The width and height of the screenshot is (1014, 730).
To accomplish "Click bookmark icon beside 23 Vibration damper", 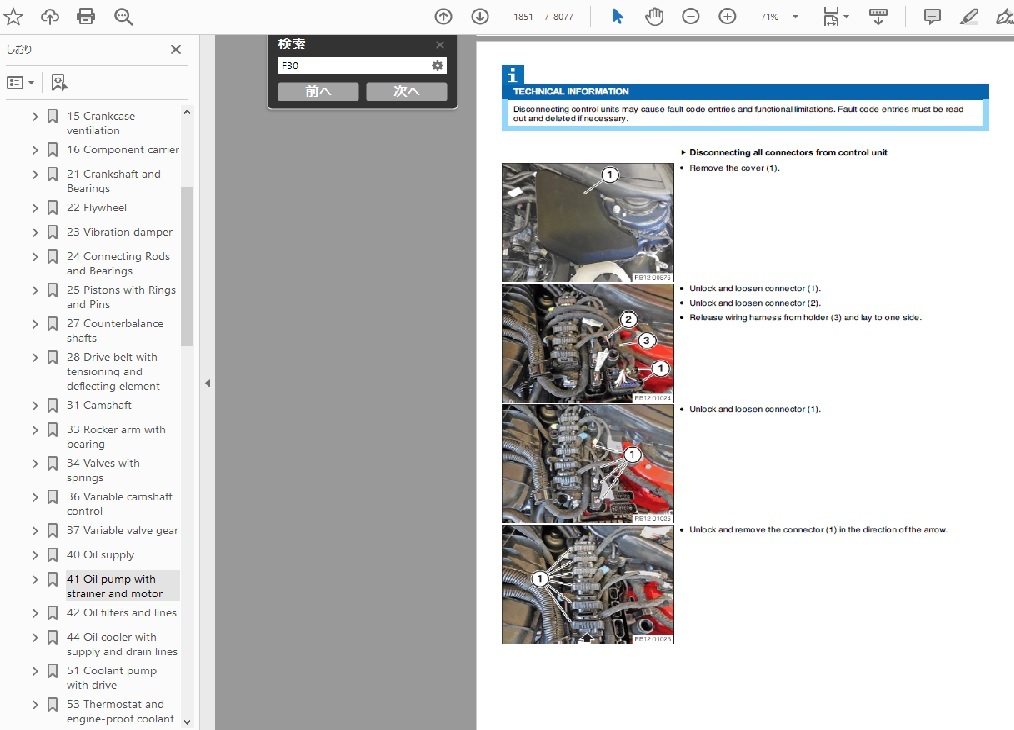I will click(x=53, y=232).
